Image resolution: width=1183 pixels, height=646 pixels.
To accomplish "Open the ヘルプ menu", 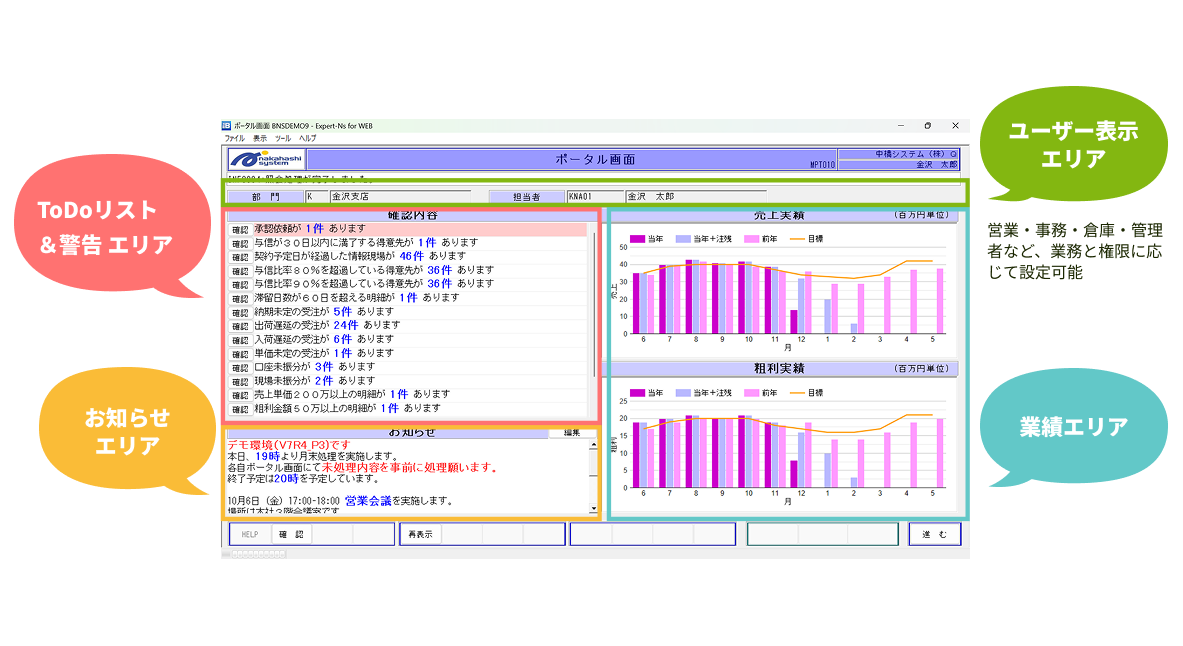I will tap(308, 138).
